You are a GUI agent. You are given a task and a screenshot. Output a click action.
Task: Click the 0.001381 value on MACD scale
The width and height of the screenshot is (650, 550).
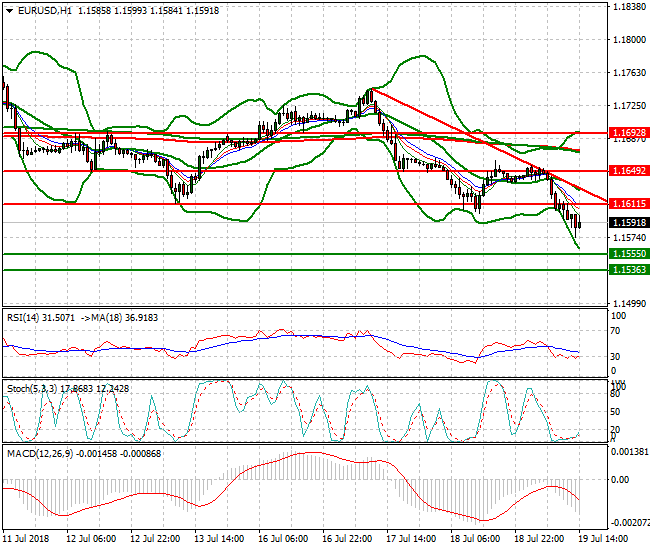coord(630,453)
